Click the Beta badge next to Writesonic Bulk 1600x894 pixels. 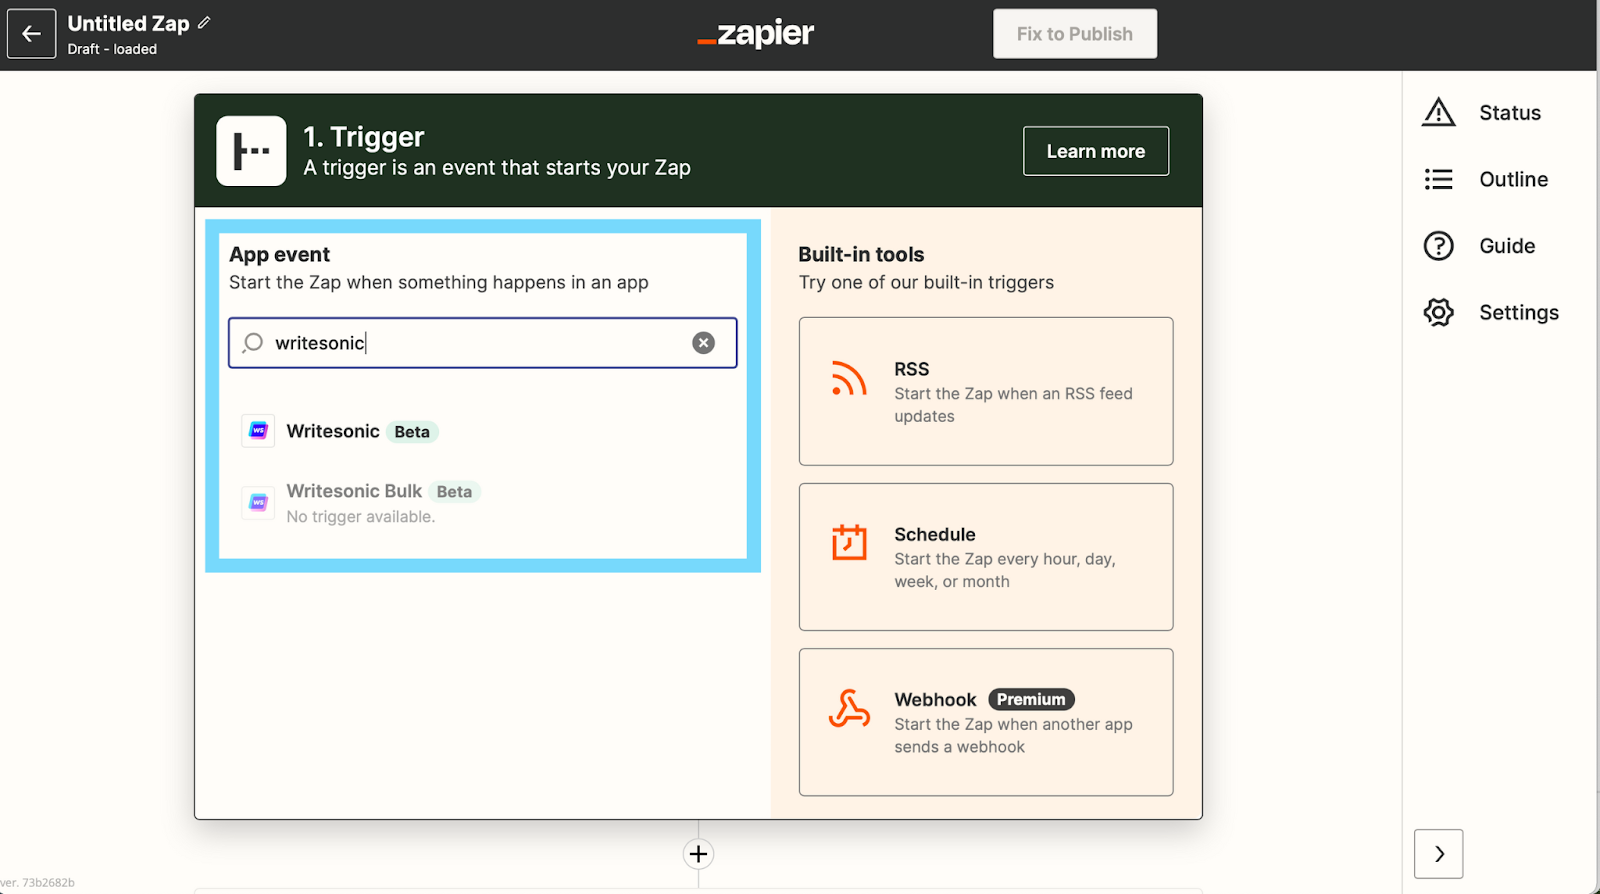pyautogui.click(x=454, y=492)
